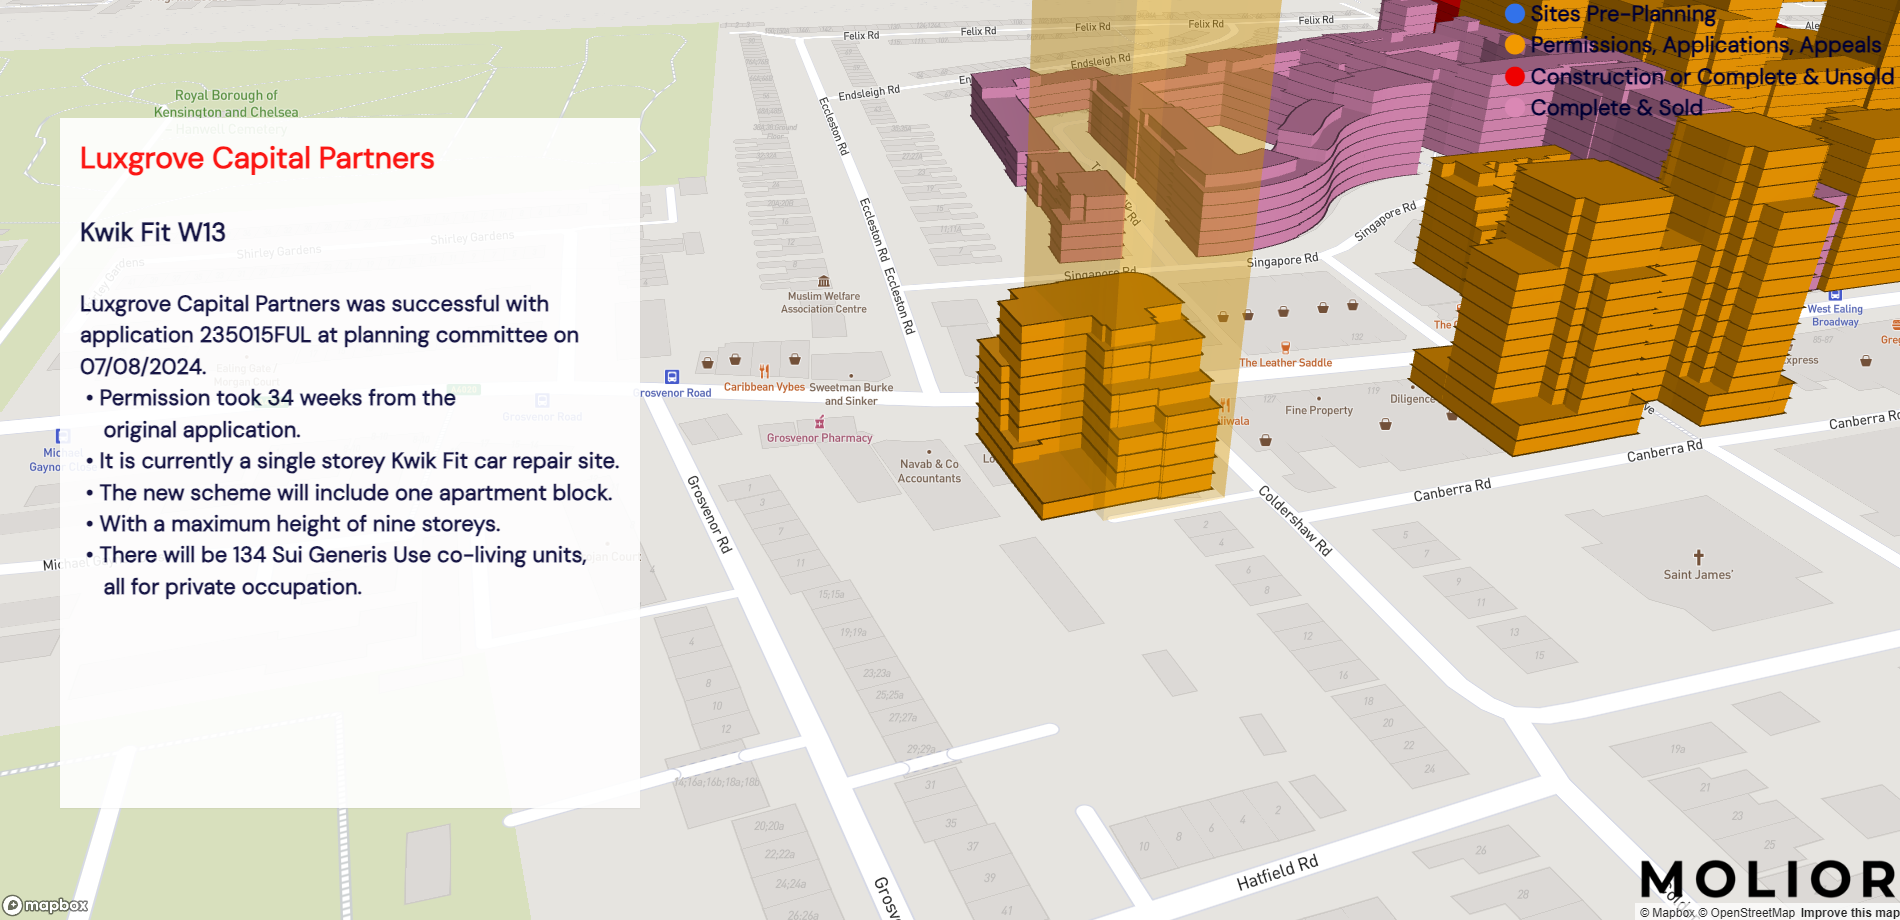The image size is (1900, 920).
Task: Click the Coldershaw Rd street label
Action: click(1295, 520)
